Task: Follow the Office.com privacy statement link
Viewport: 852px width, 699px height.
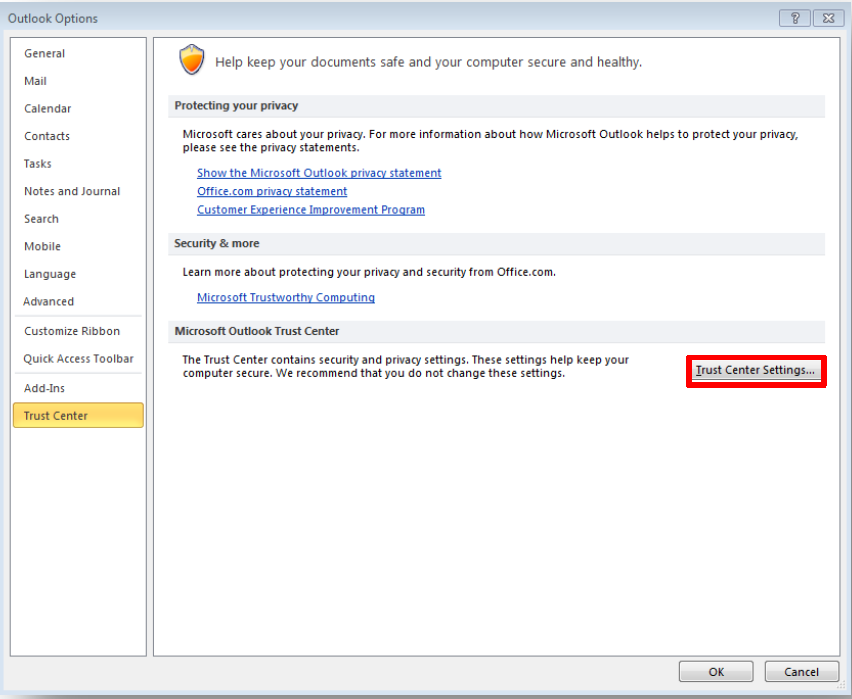Action: pyautogui.click(x=272, y=191)
